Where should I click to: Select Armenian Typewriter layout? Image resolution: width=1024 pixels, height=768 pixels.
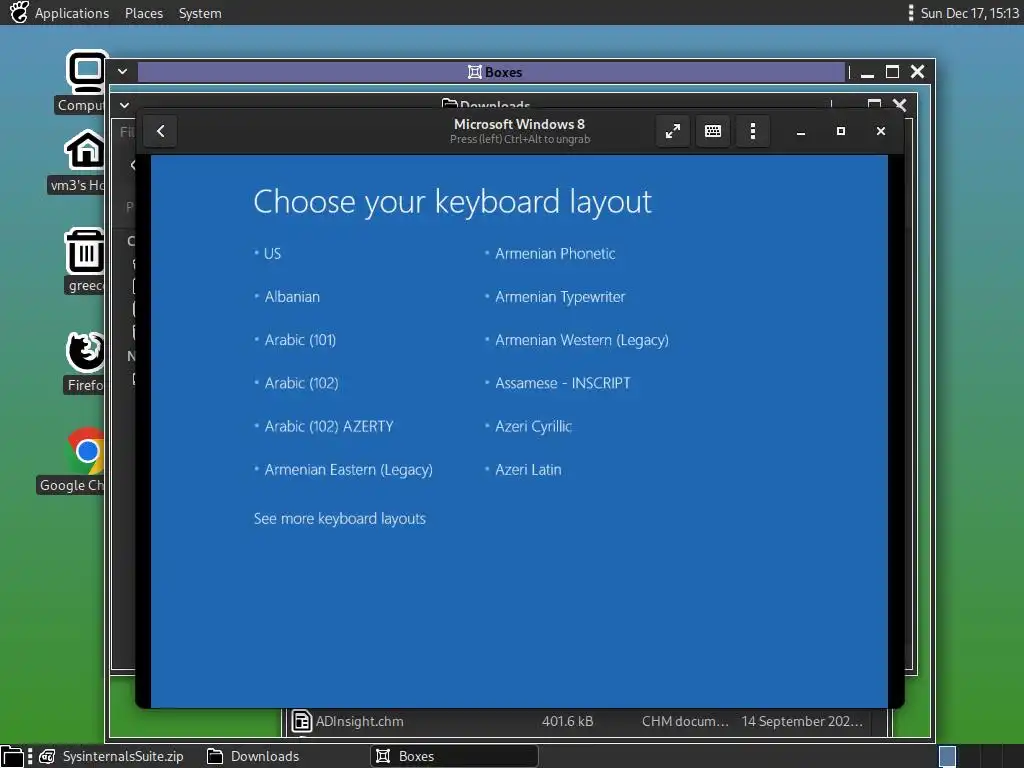pos(560,296)
